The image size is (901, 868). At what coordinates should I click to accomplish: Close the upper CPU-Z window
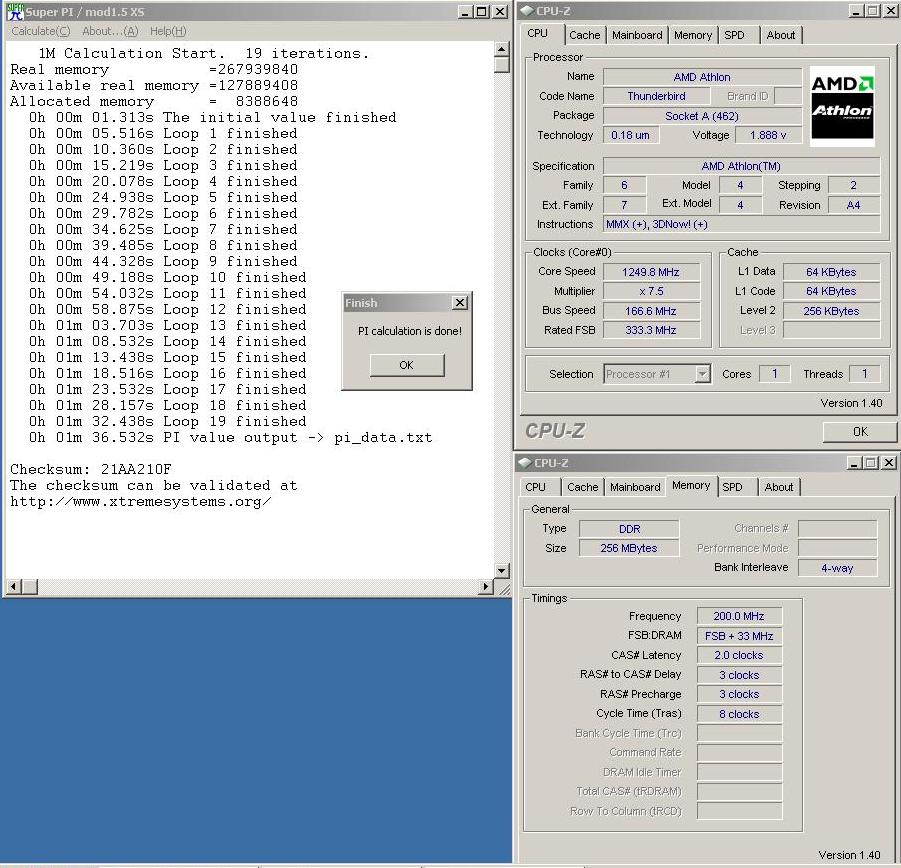pos(891,11)
